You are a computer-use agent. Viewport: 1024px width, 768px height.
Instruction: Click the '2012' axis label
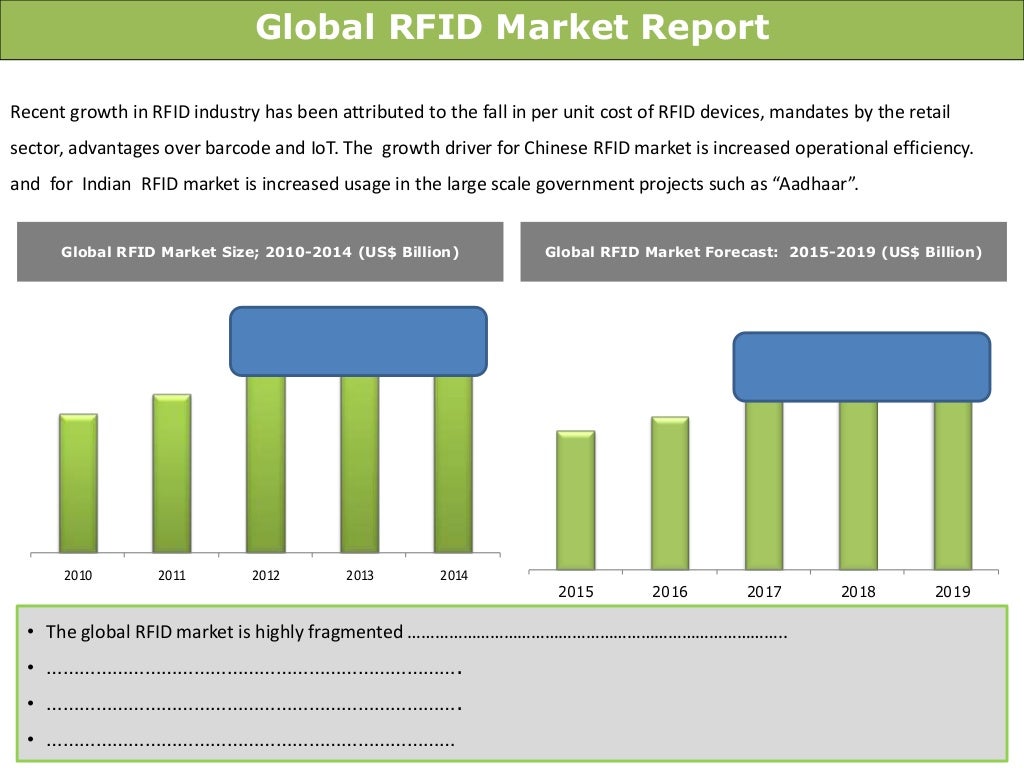266,575
